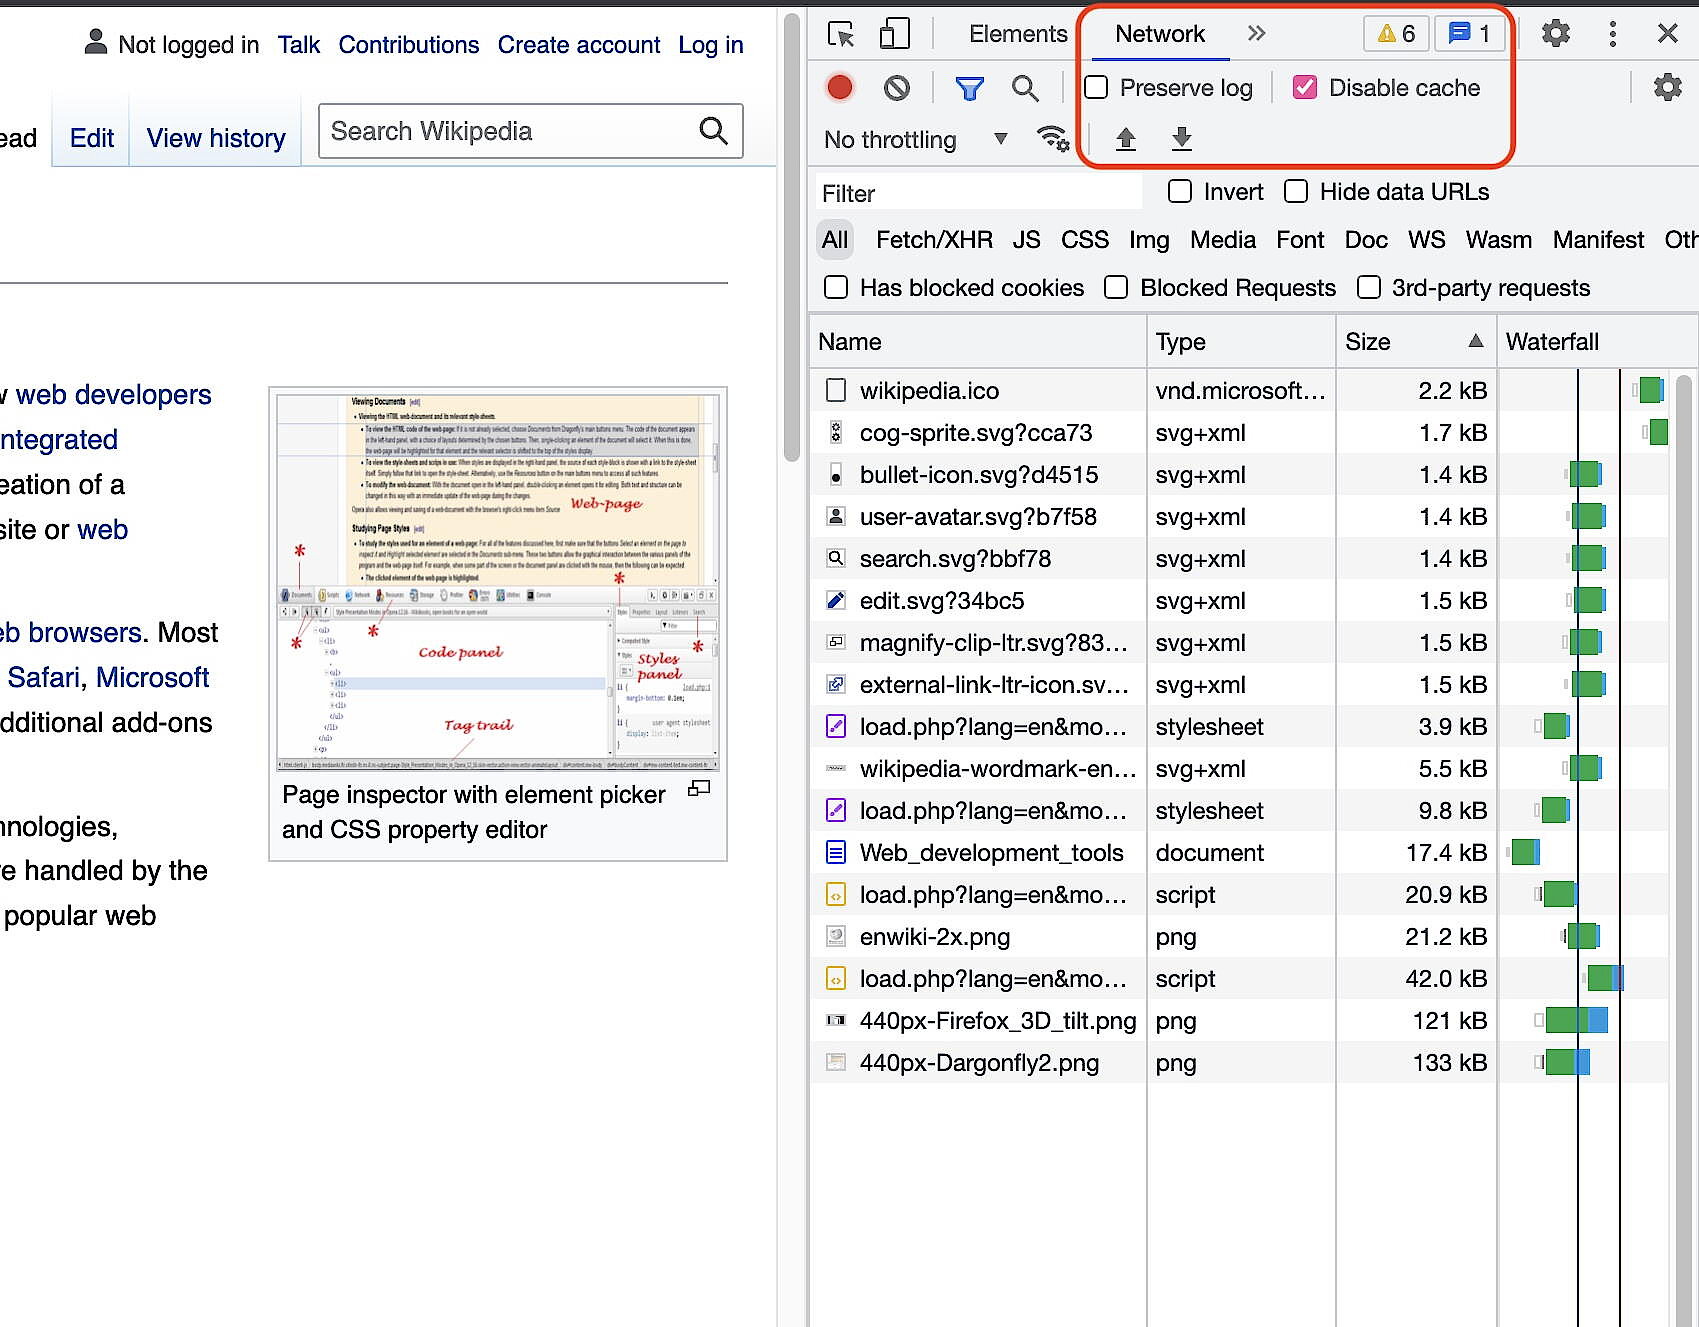1699x1327 pixels.
Task: Filter requests by the Img type
Action: 1149,240
